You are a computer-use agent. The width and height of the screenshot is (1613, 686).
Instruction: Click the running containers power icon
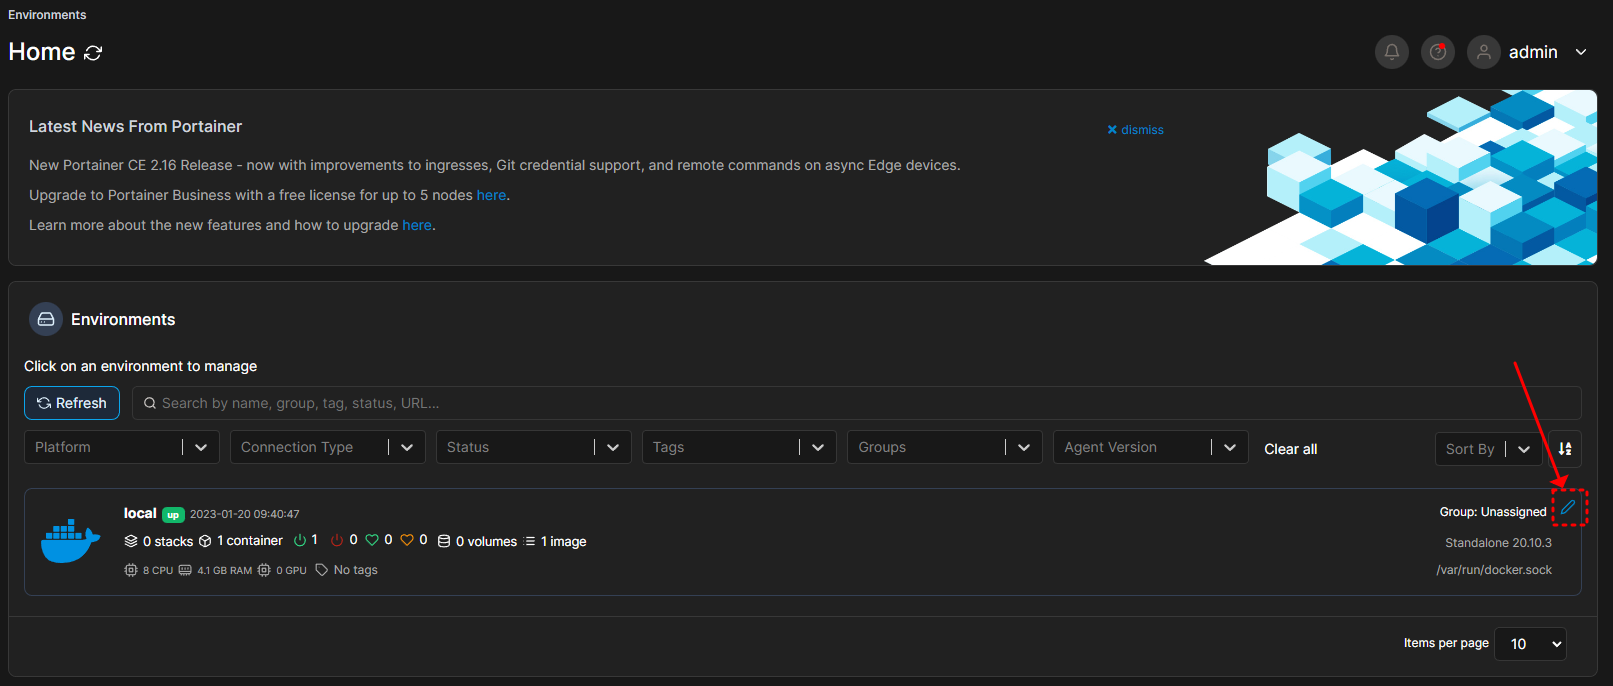[300, 540]
